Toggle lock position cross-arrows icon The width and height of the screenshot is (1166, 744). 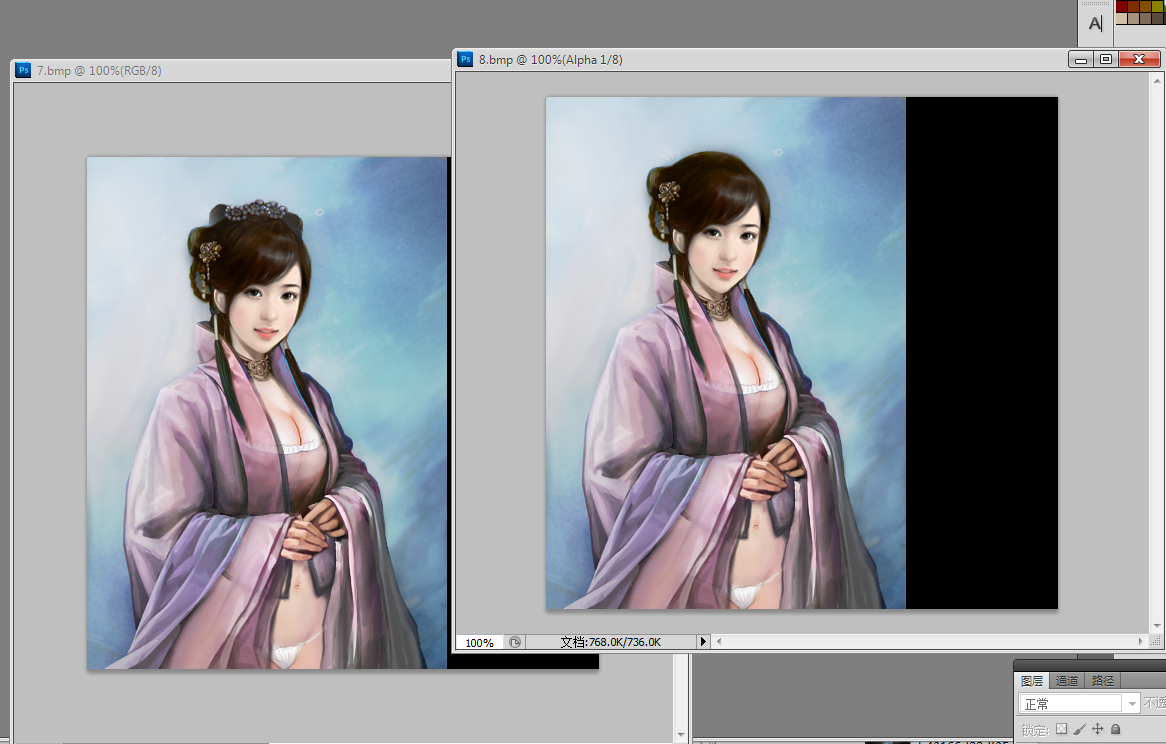coord(1098,729)
